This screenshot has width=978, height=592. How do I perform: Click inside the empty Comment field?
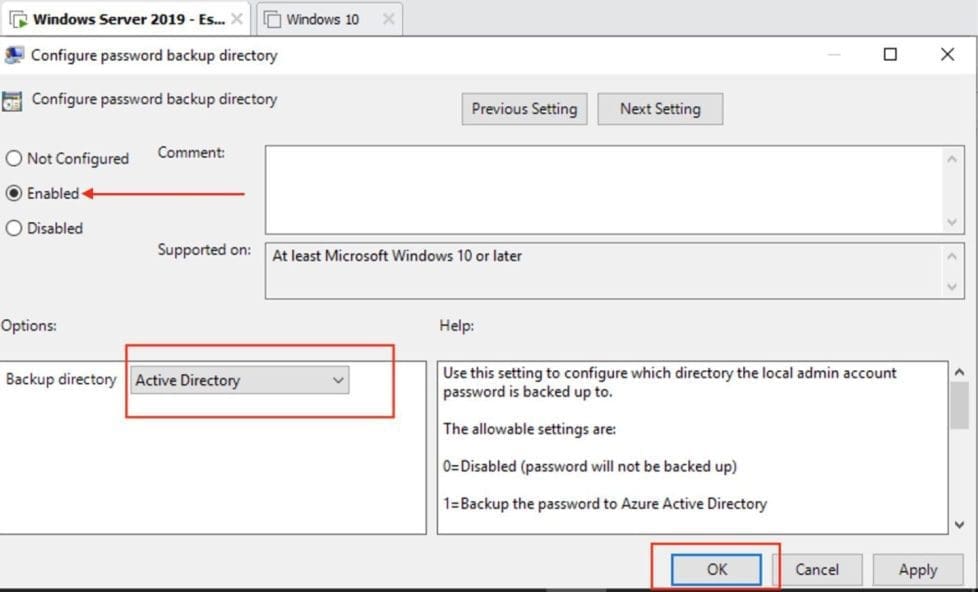600,190
